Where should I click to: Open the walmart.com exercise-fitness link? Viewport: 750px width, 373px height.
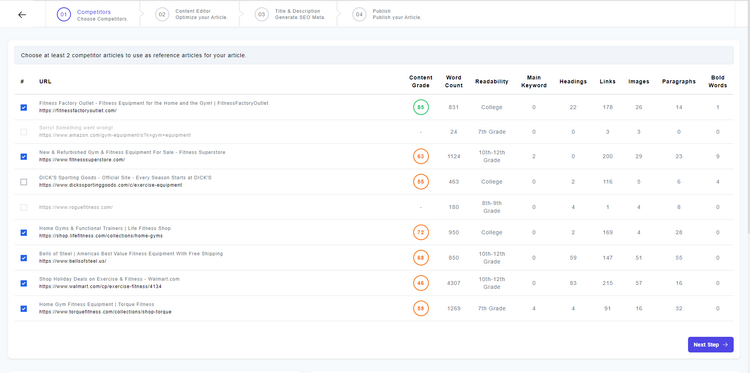tap(100, 287)
